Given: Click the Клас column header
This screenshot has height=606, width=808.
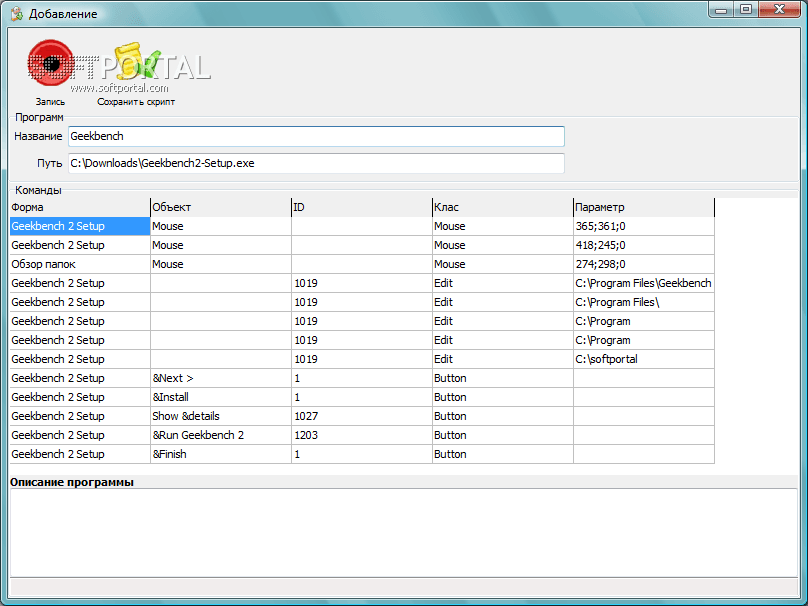Looking at the screenshot, I should (503, 207).
